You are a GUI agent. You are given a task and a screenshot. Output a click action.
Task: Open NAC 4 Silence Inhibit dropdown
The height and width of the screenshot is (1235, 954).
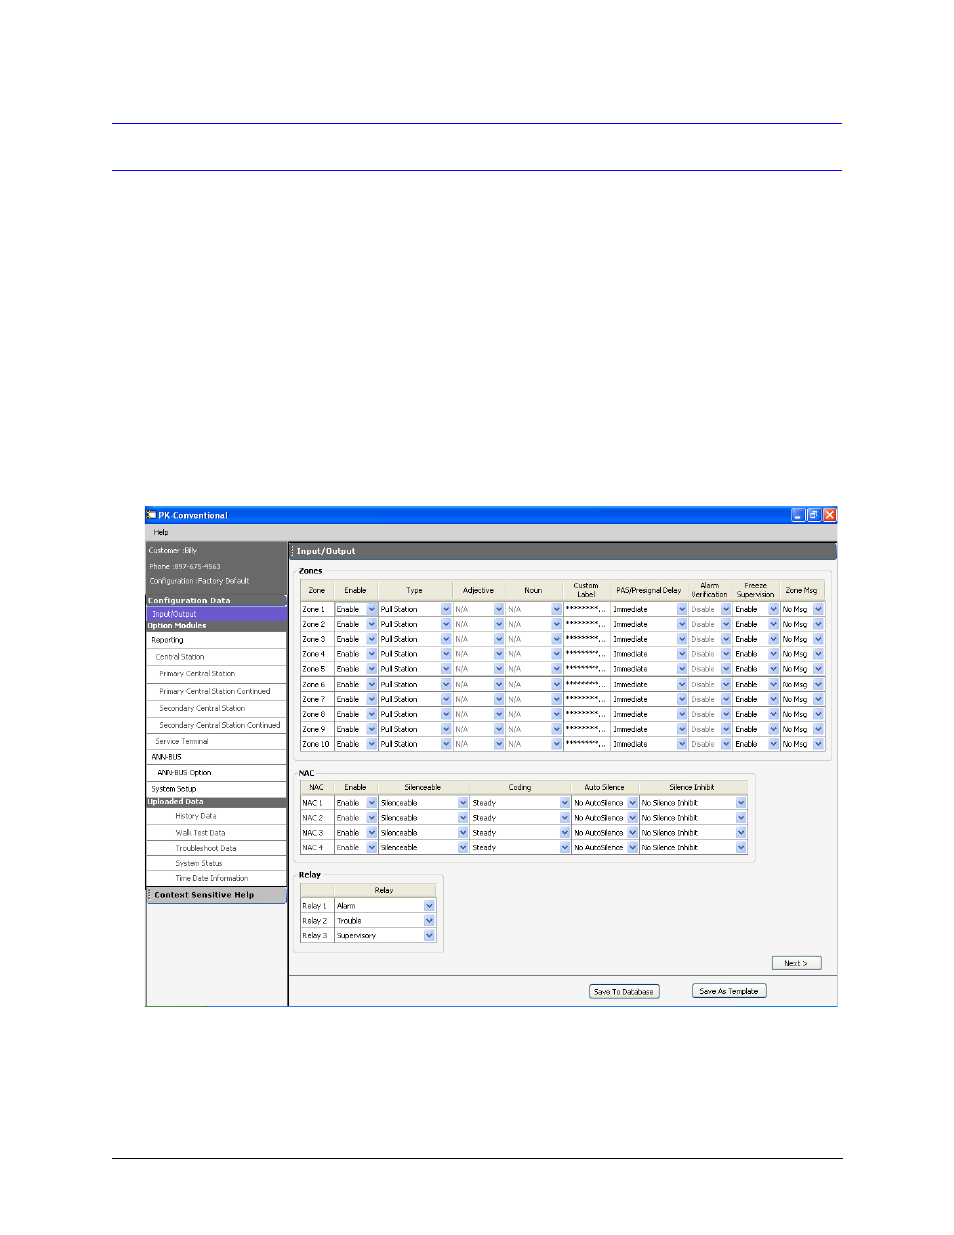click(741, 848)
